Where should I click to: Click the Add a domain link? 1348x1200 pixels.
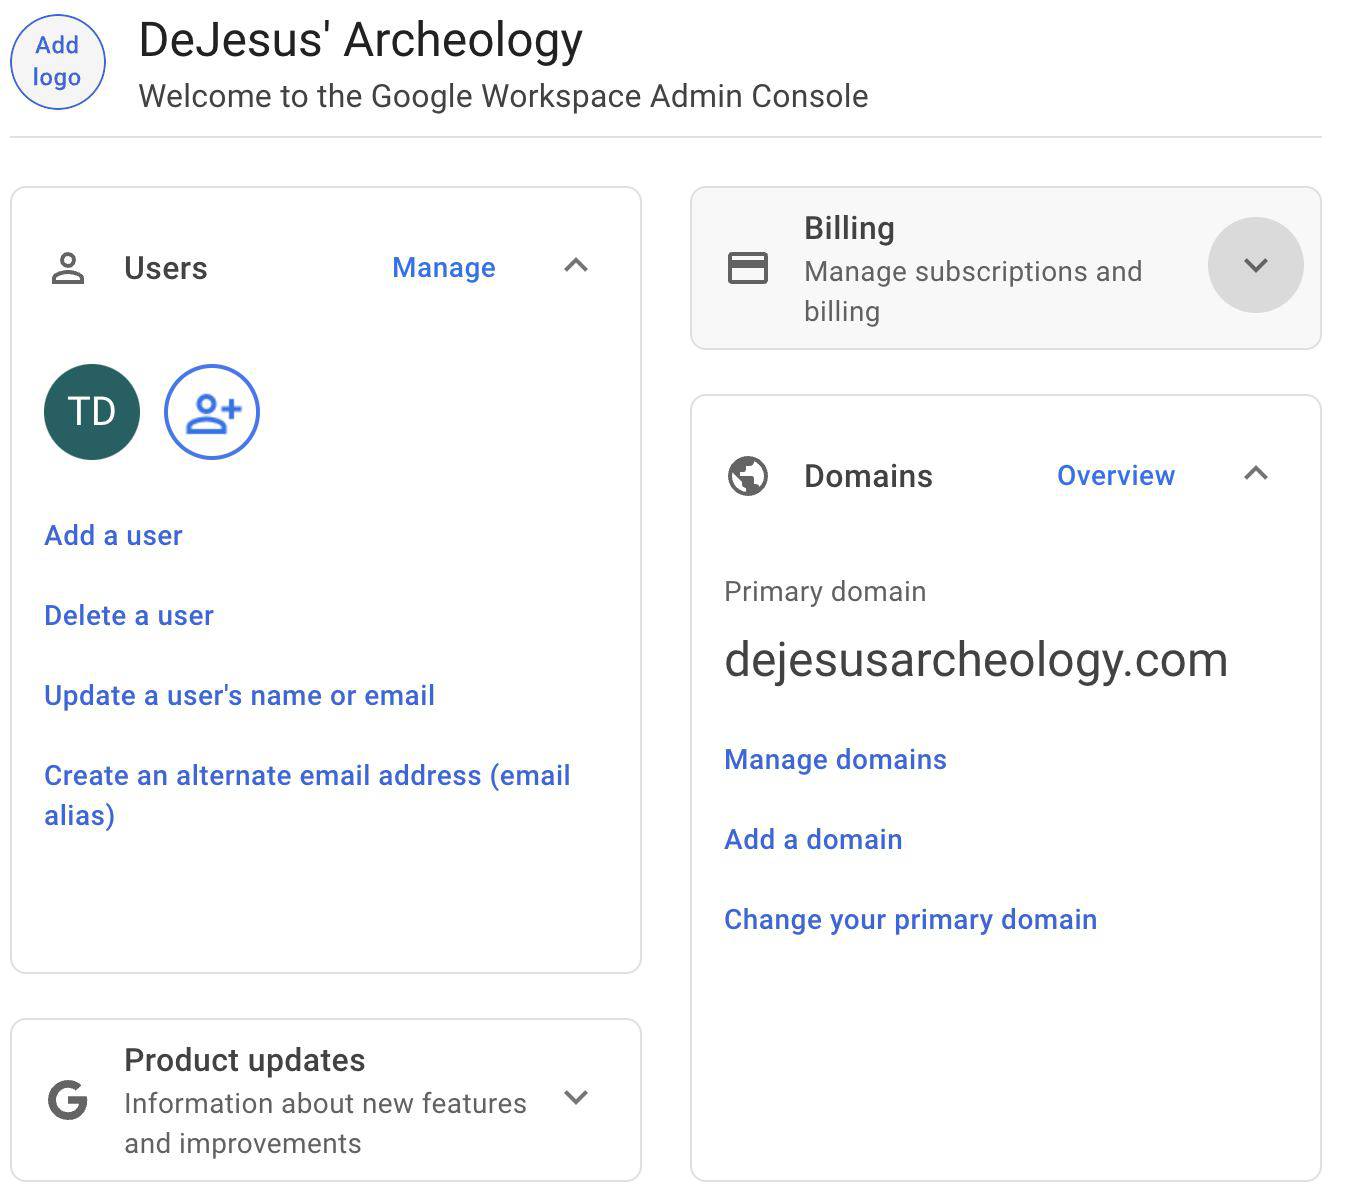click(x=813, y=840)
